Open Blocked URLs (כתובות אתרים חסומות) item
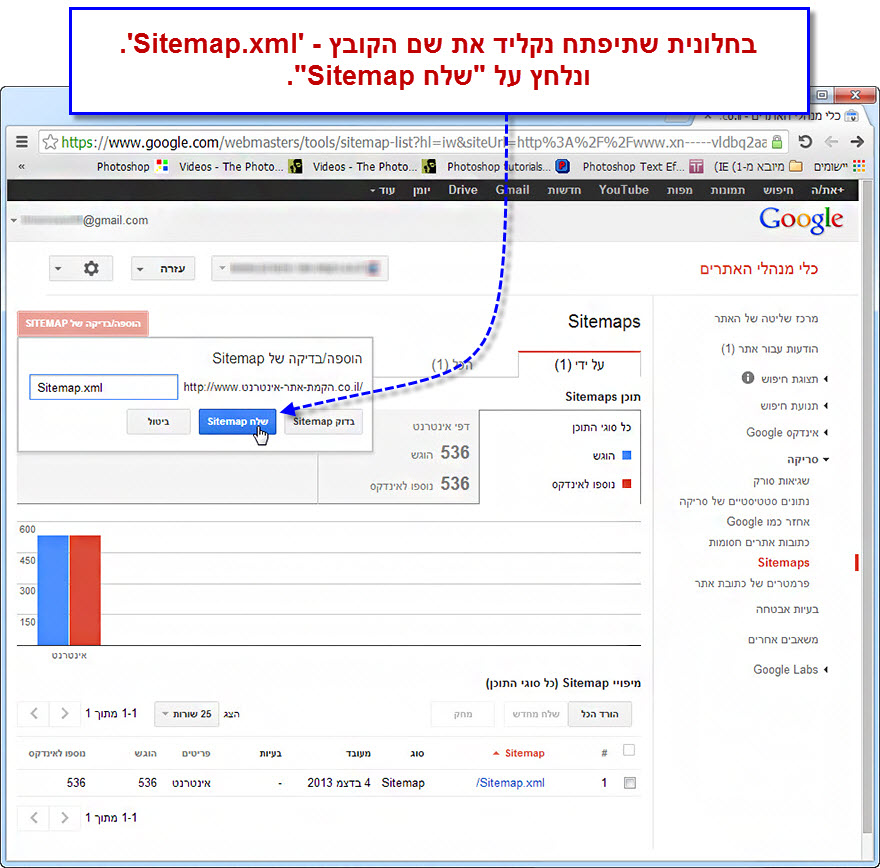880x868 pixels. pos(759,543)
